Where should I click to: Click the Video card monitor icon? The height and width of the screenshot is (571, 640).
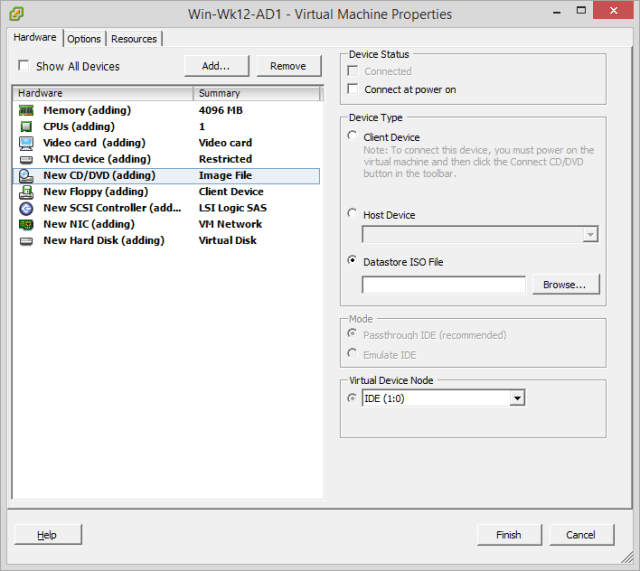pos(26,143)
